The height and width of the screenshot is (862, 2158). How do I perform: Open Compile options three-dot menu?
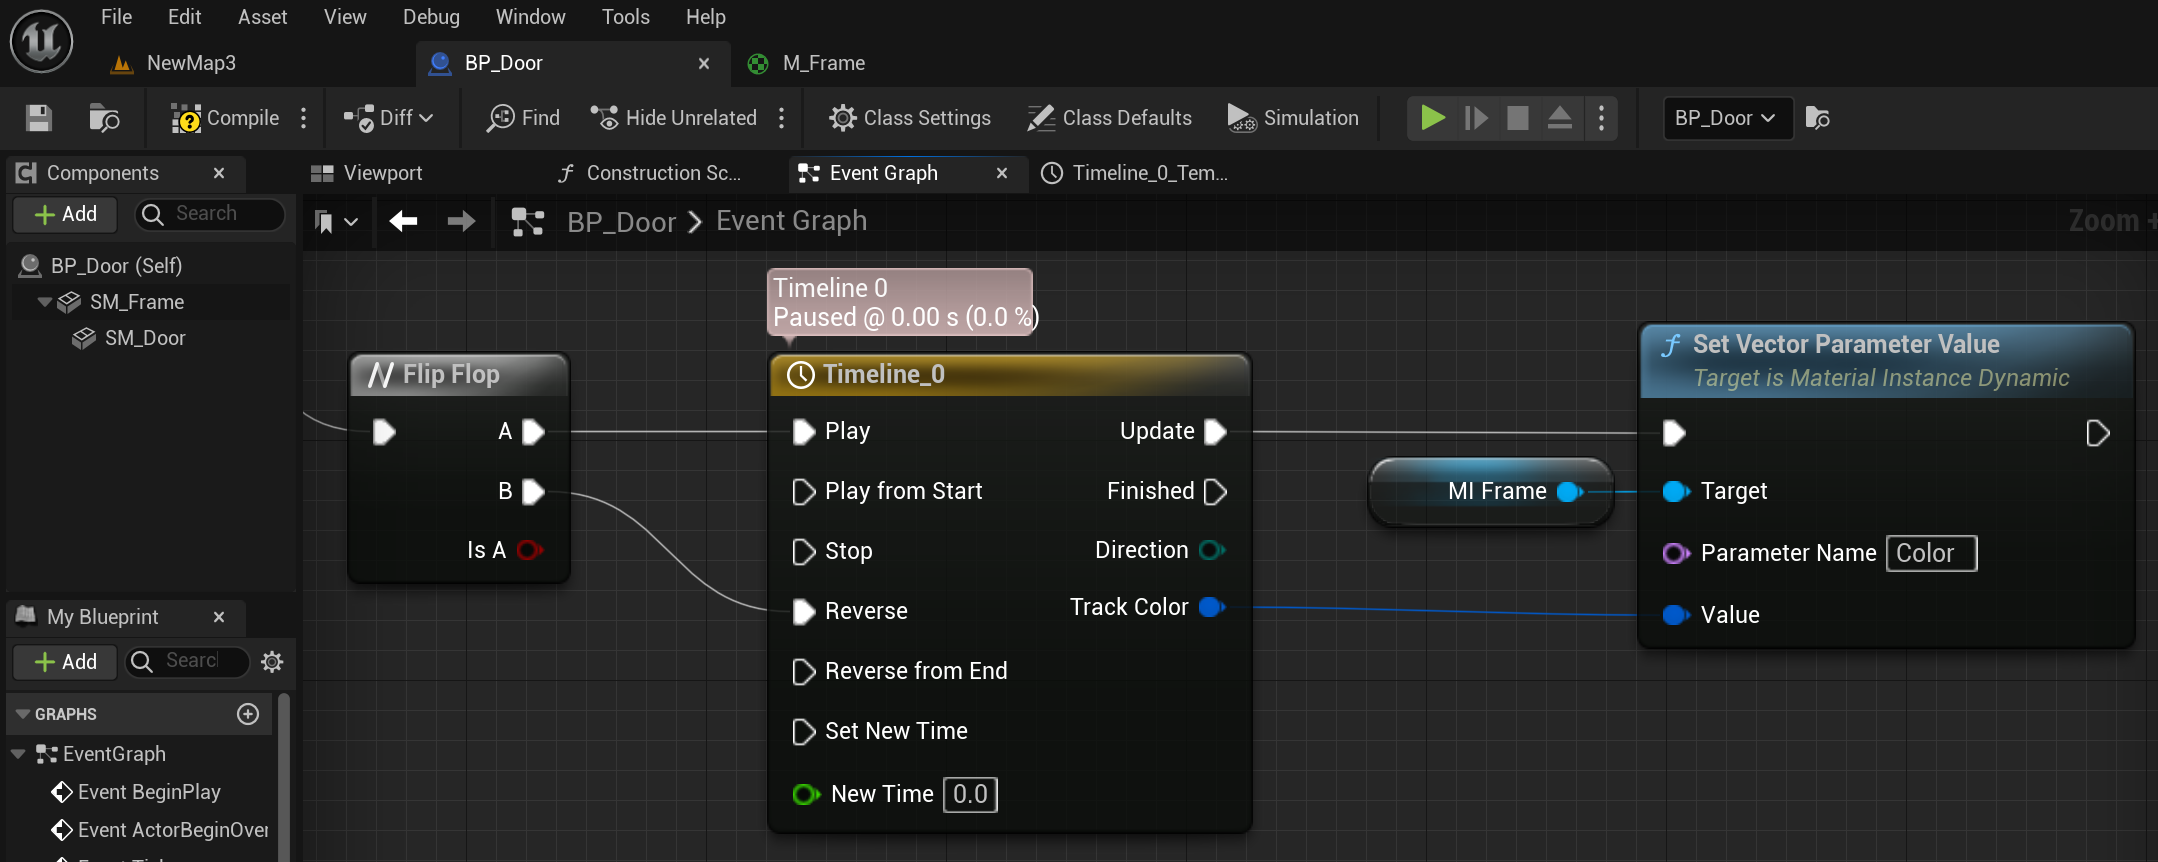pyautogui.click(x=304, y=118)
